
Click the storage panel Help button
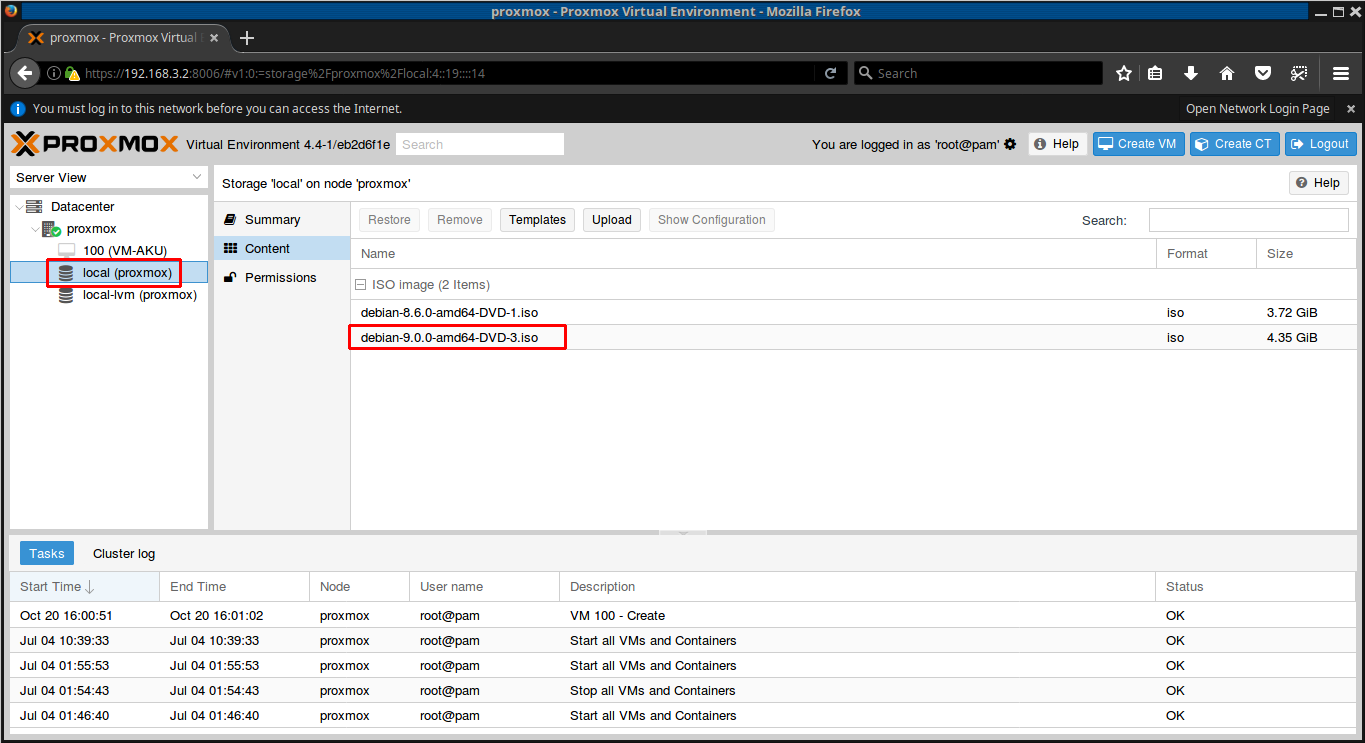tap(1319, 183)
